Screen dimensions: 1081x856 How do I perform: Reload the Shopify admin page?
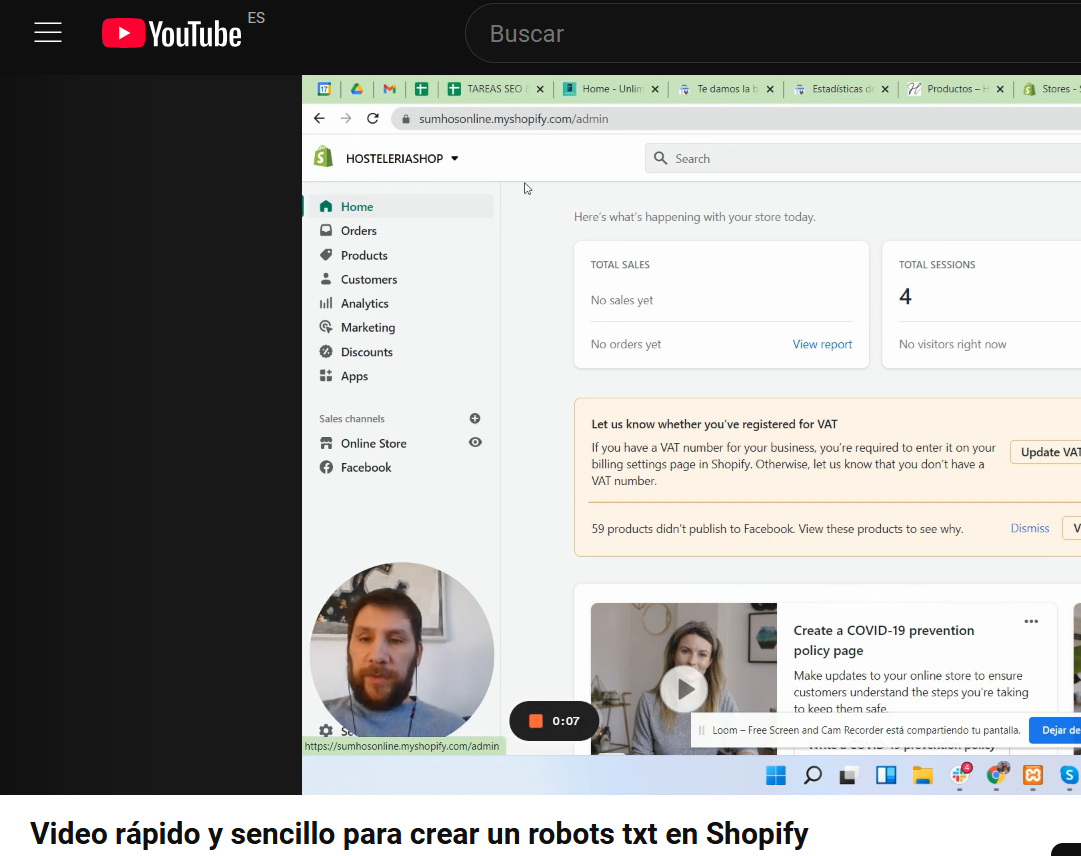point(373,119)
